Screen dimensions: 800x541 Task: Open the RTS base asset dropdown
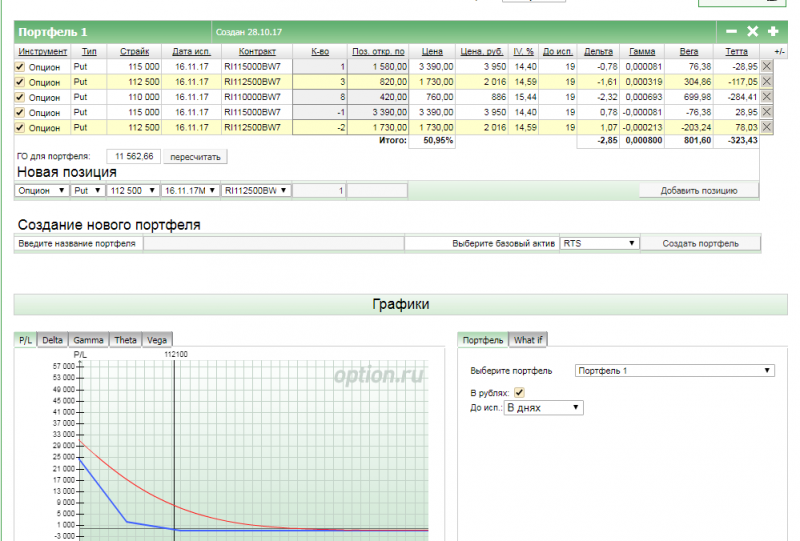click(x=599, y=243)
